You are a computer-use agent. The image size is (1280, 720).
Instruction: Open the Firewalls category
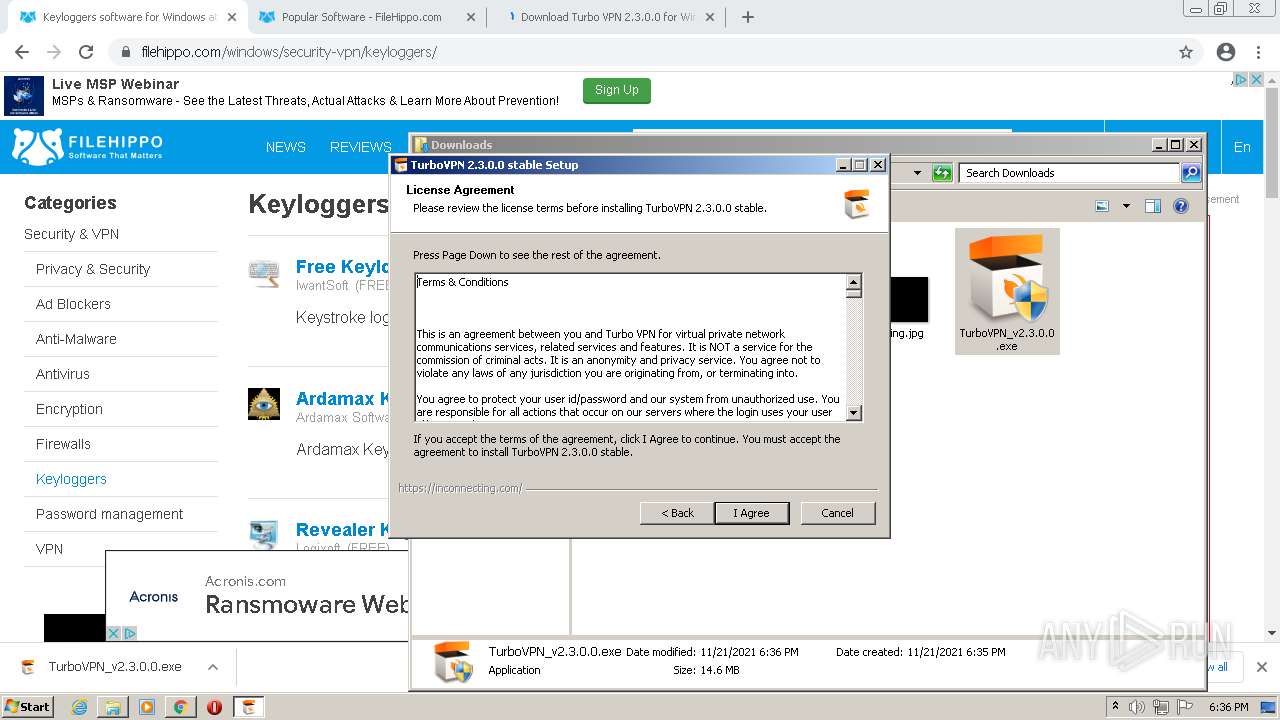click(63, 444)
